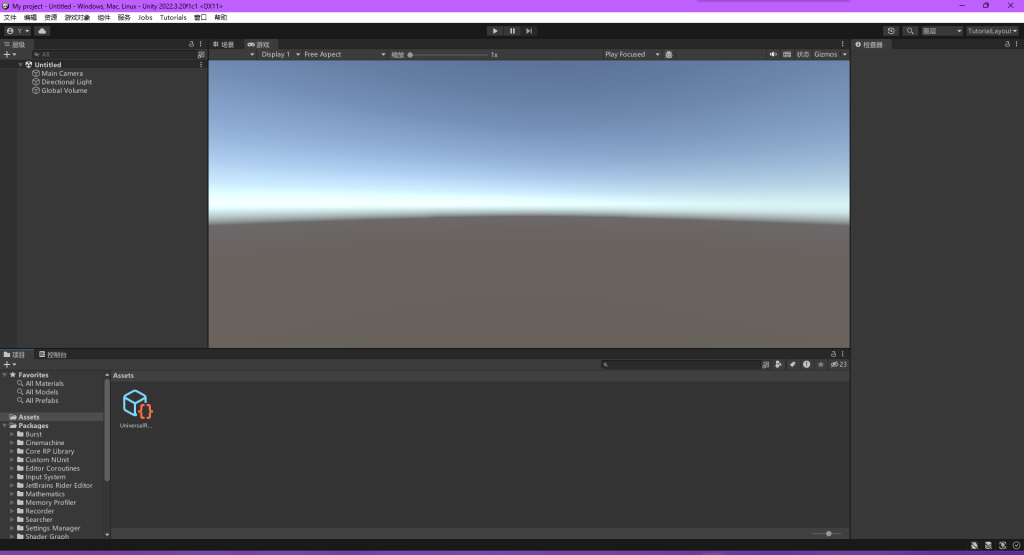Open the Jobs menu
Image resolution: width=1024 pixels, height=555 pixels.
[x=145, y=17]
